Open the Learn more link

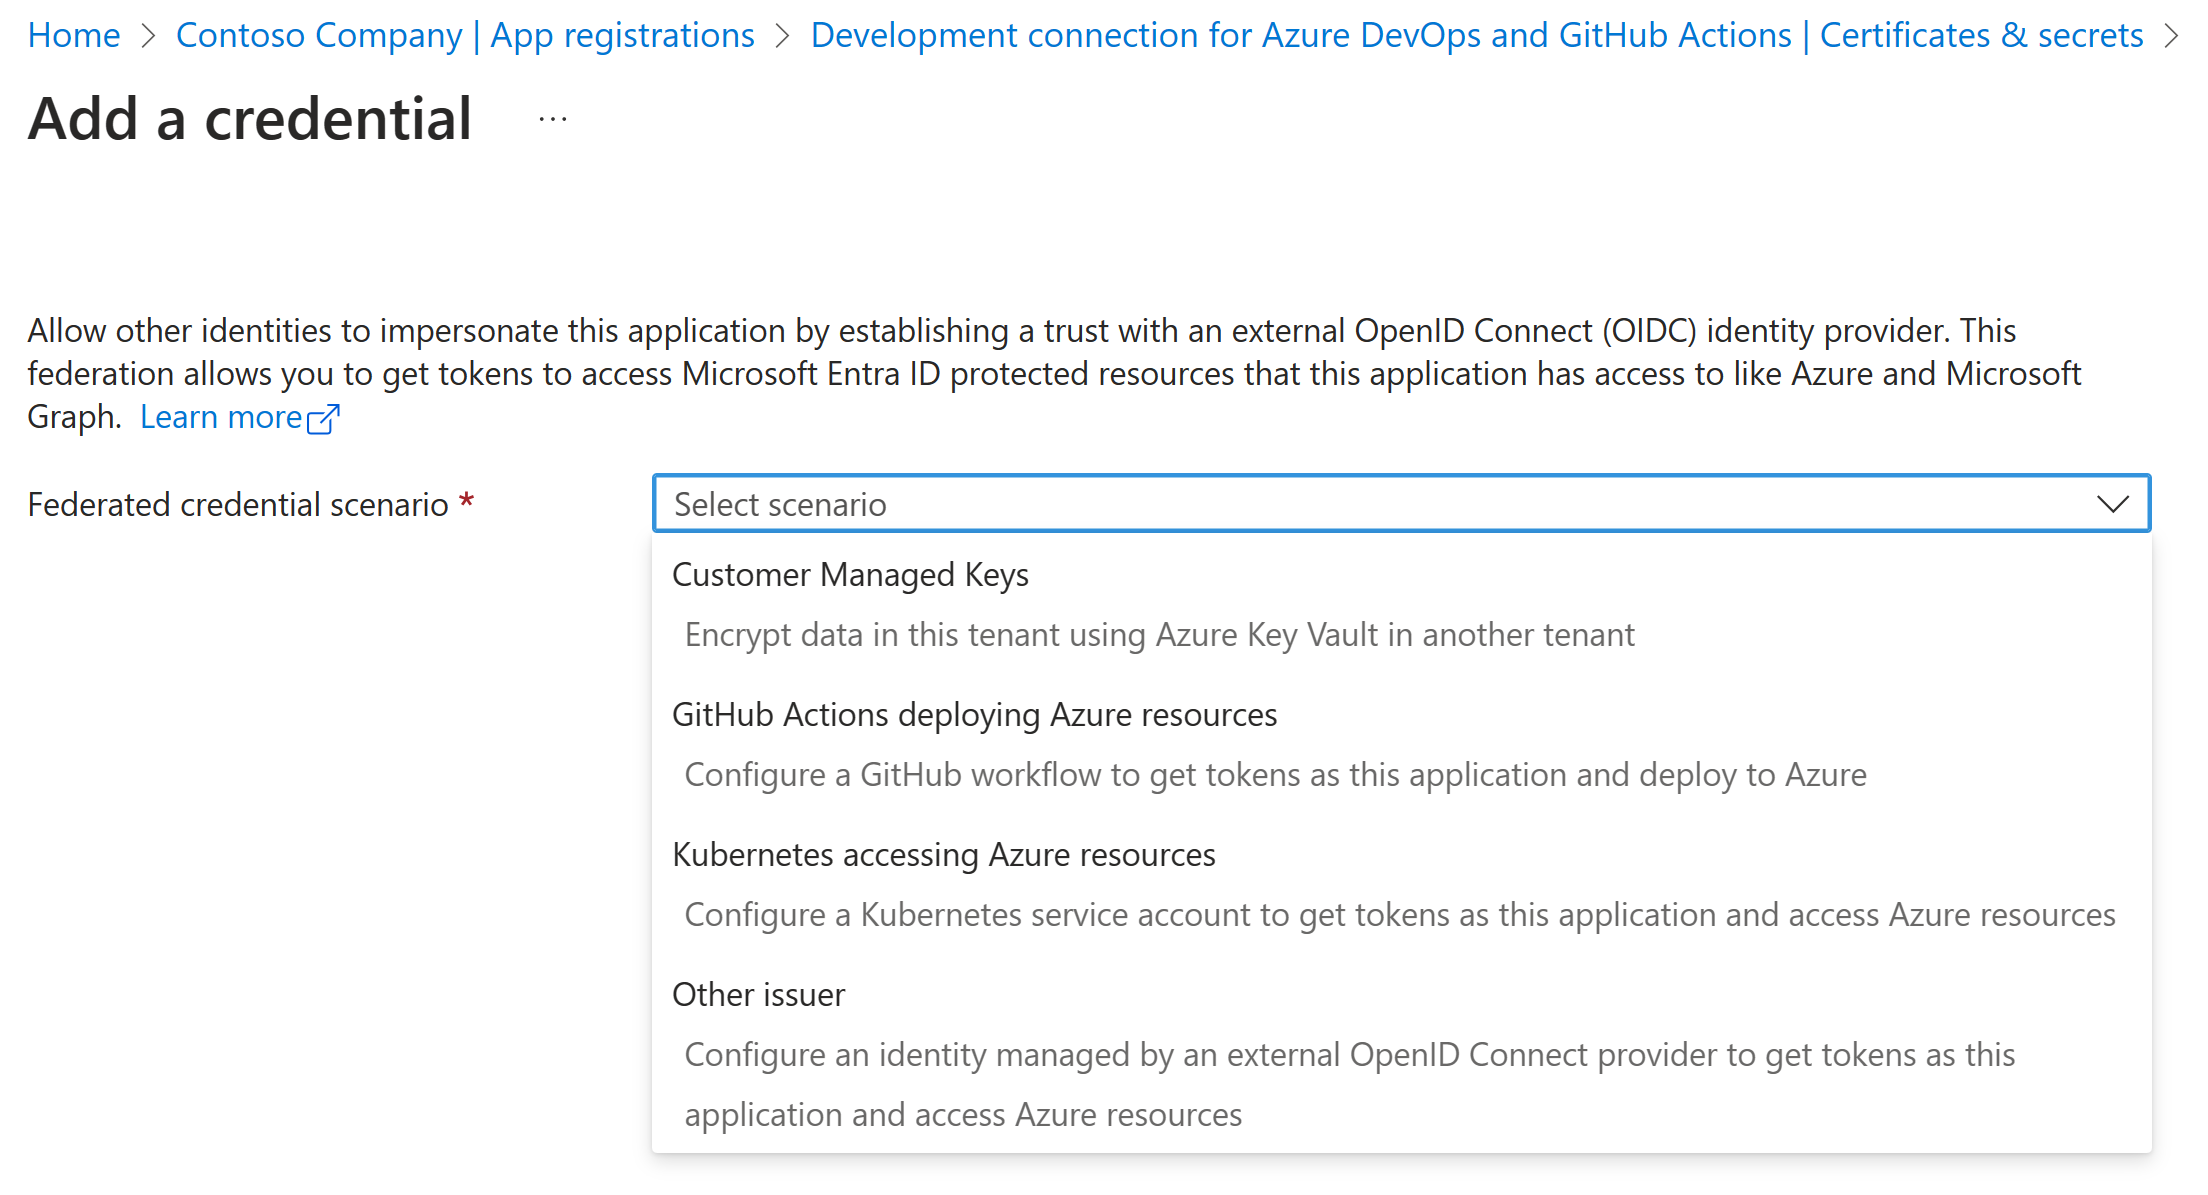[221, 417]
